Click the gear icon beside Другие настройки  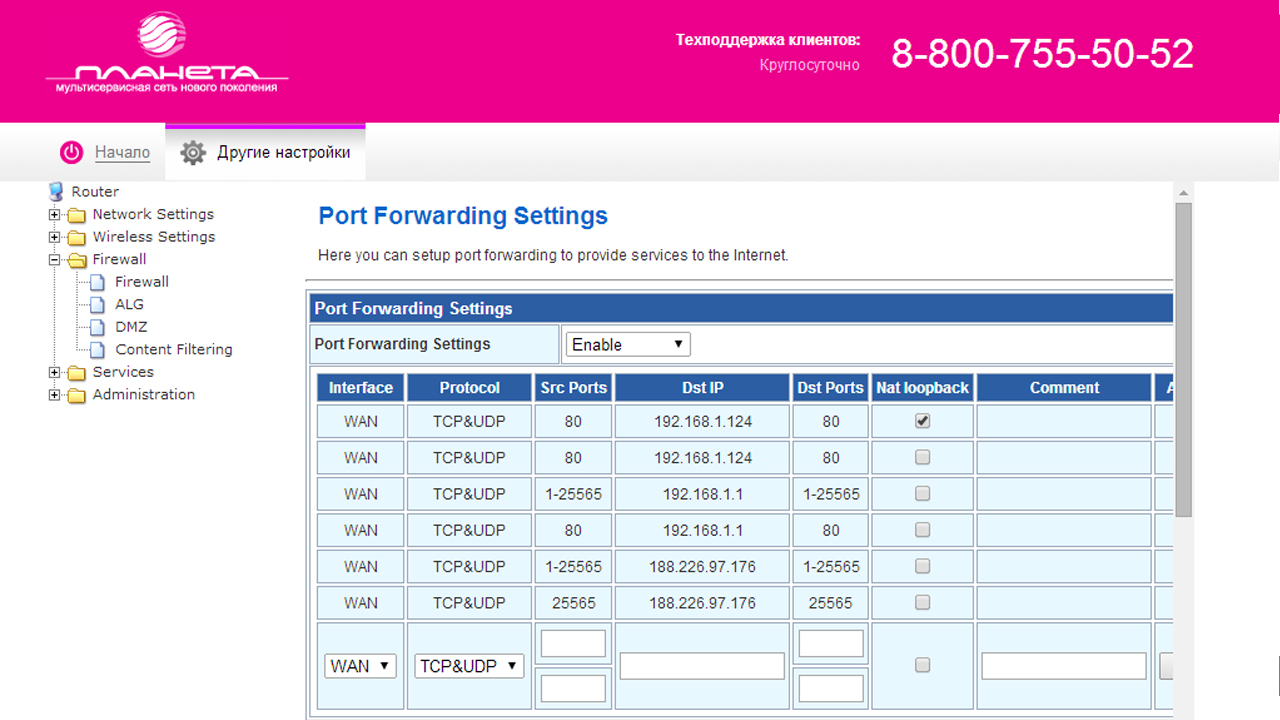click(193, 152)
